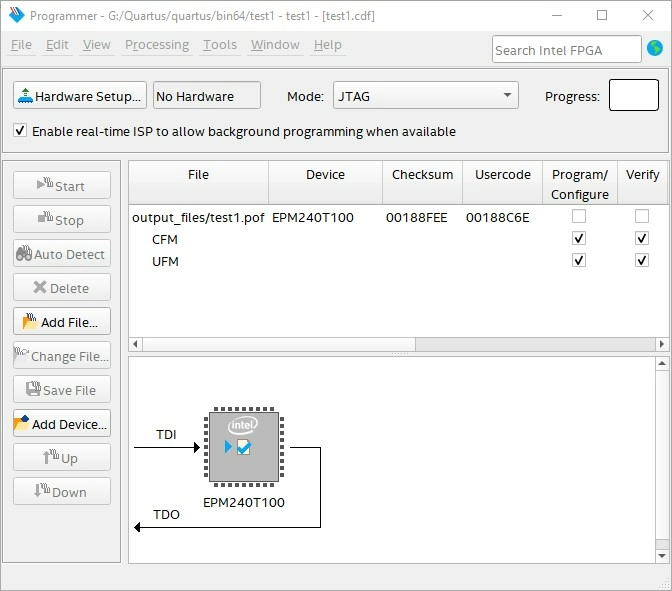
Task: Click the Save File button
Action: [x=62, y=390]
